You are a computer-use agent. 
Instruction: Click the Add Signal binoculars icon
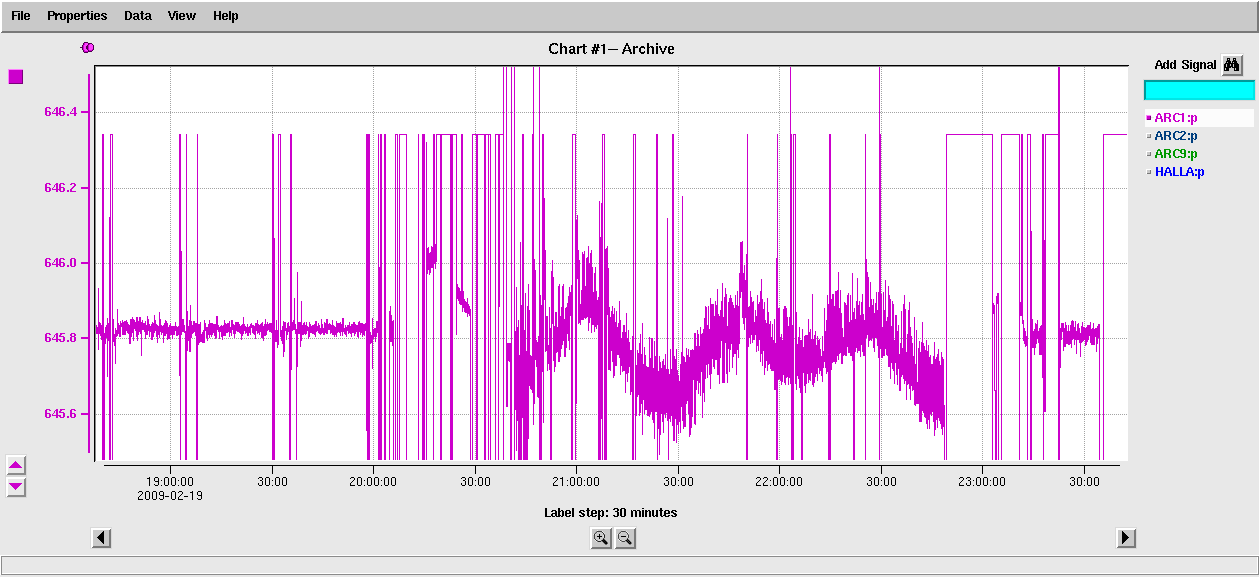[1232, 64]
